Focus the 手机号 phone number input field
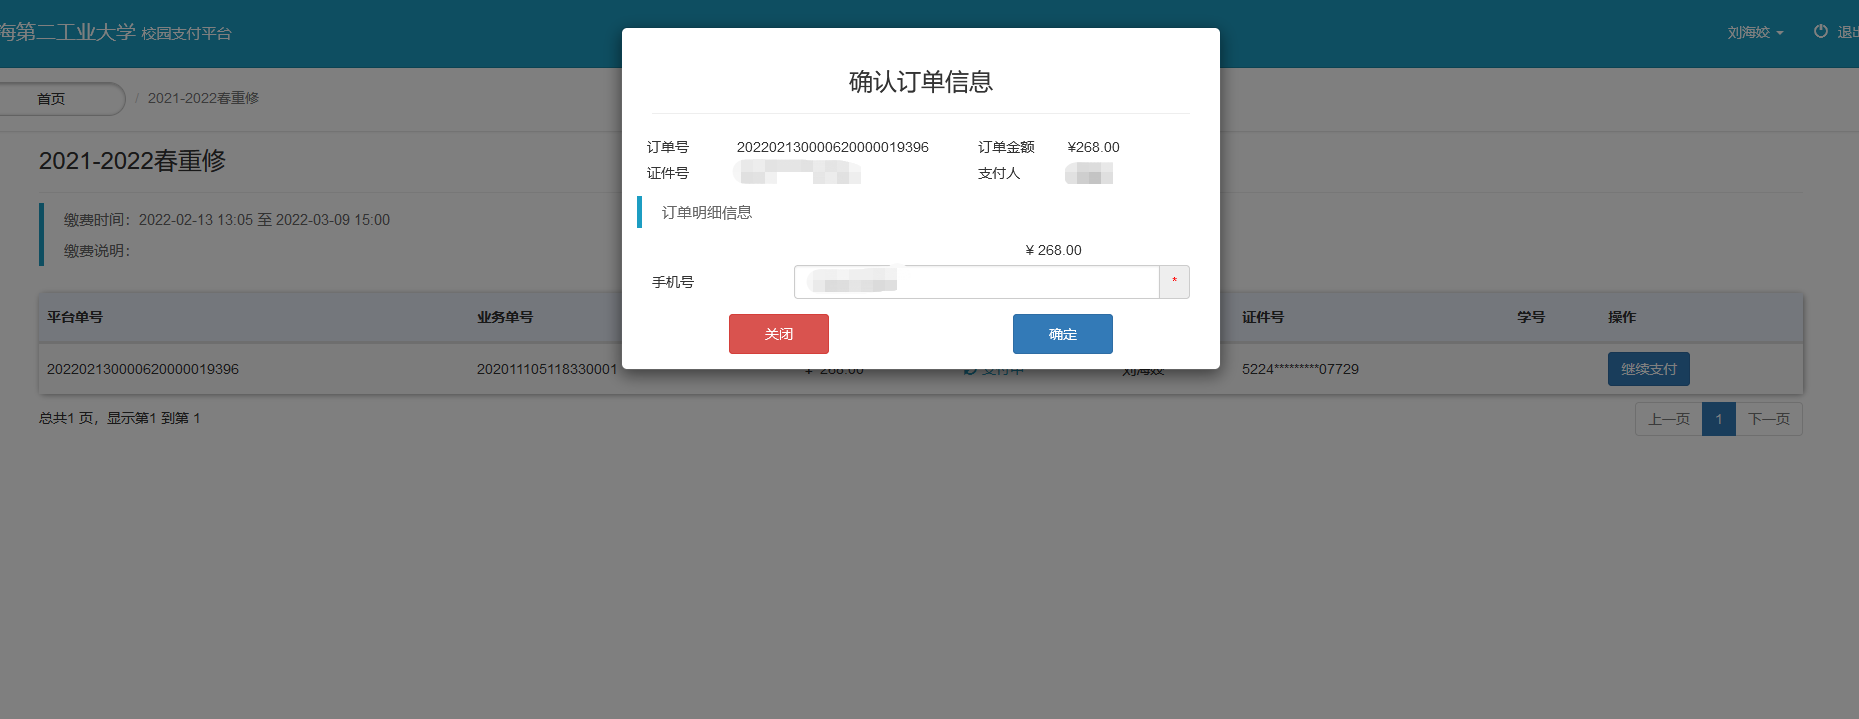This screenshot has width=1859, height=719. (977, 282)
